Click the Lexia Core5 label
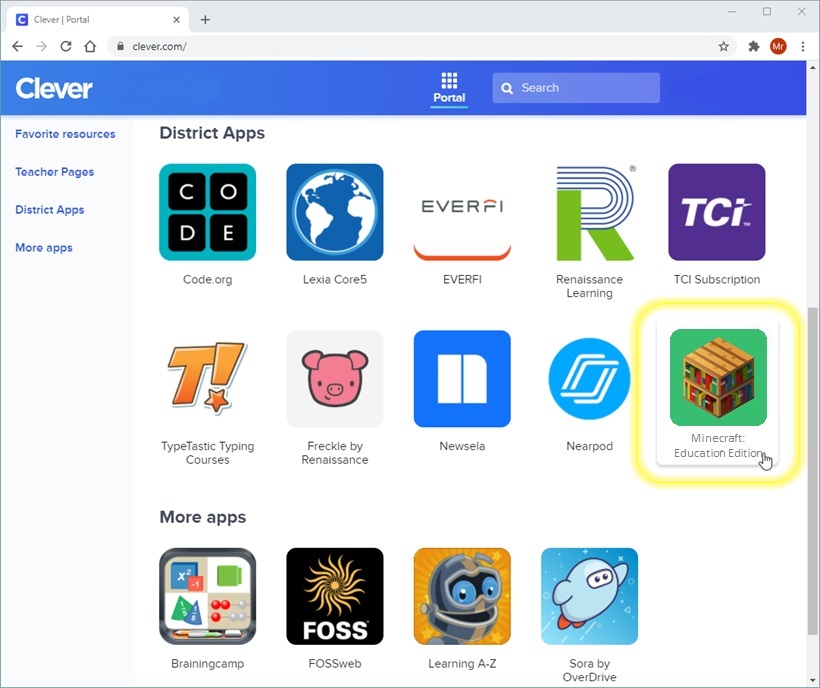 (x=335, y=280)
